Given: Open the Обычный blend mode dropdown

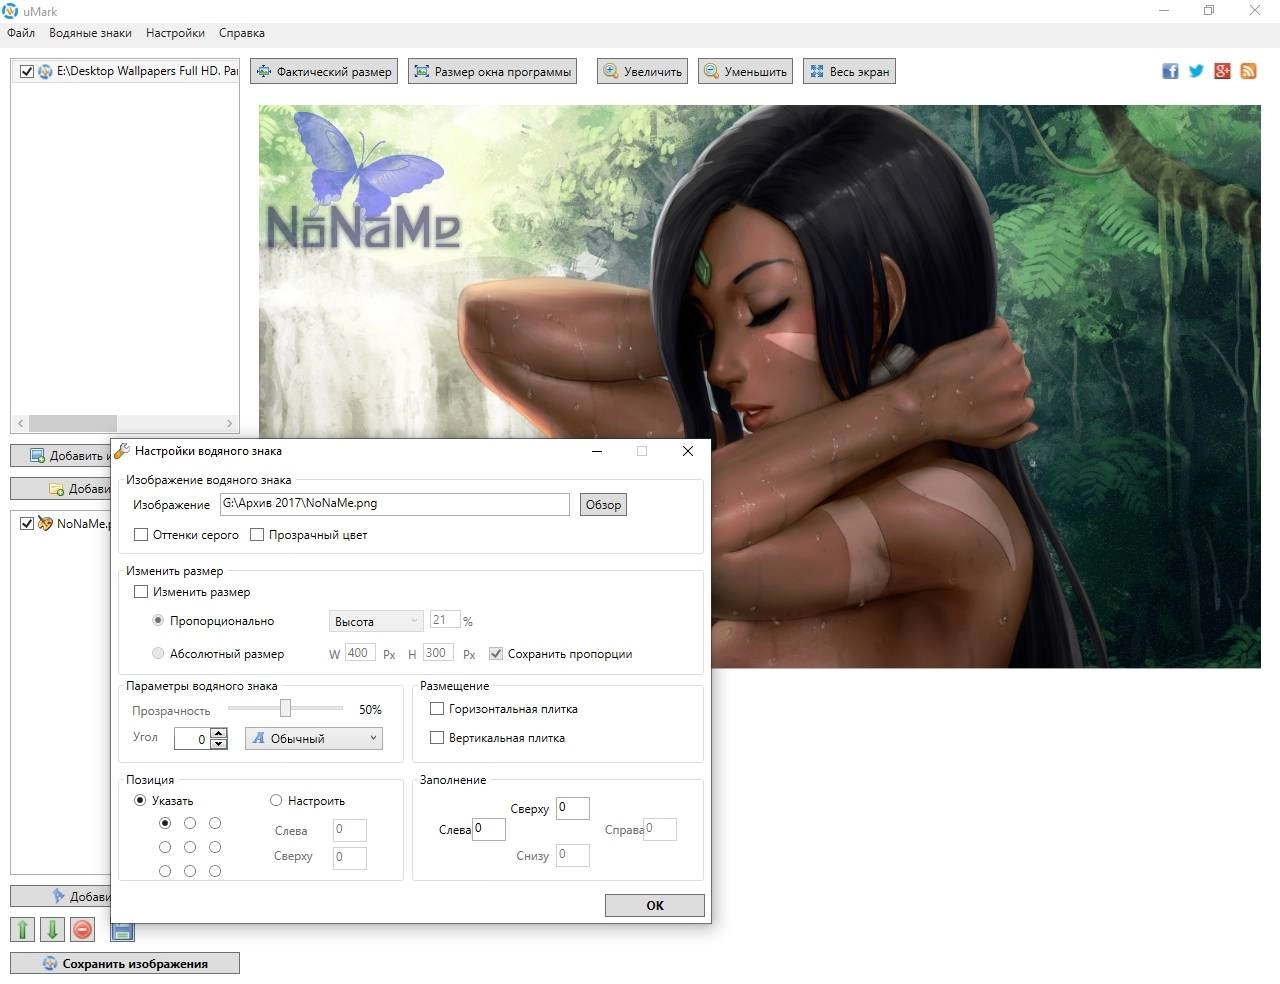Looking at the screenshot, I should tap(314, 739).
